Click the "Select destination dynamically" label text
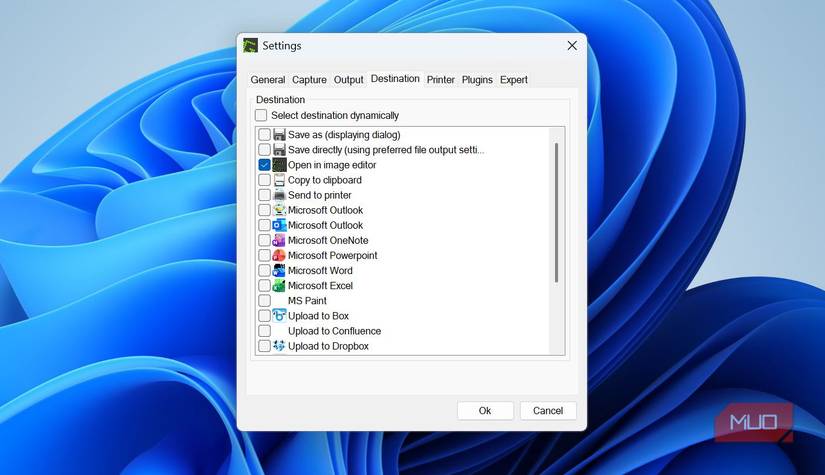 [x=335, y=115]
